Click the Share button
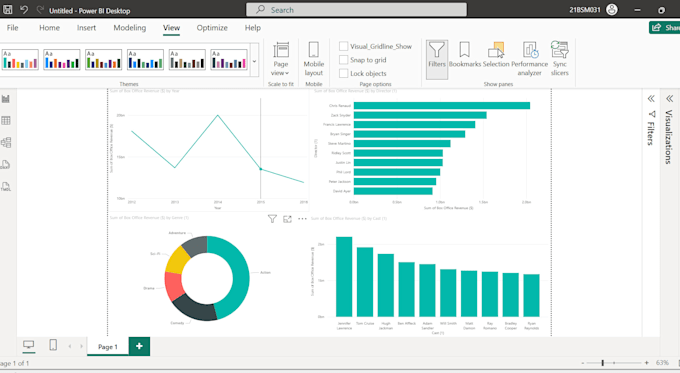The image size is (680, 373). pyautogui.click(x=664, y=27)
